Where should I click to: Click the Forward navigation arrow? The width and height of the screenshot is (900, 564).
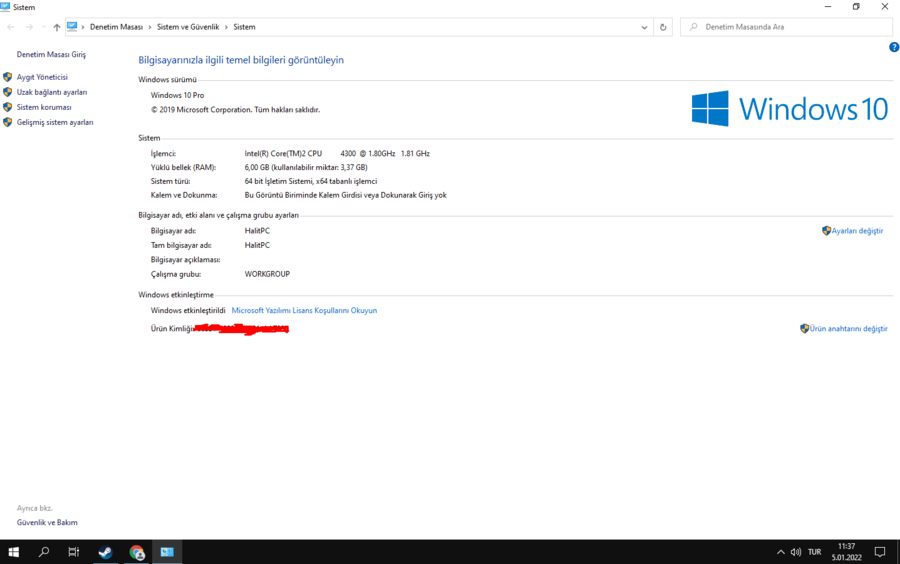[x=29, y=27]
